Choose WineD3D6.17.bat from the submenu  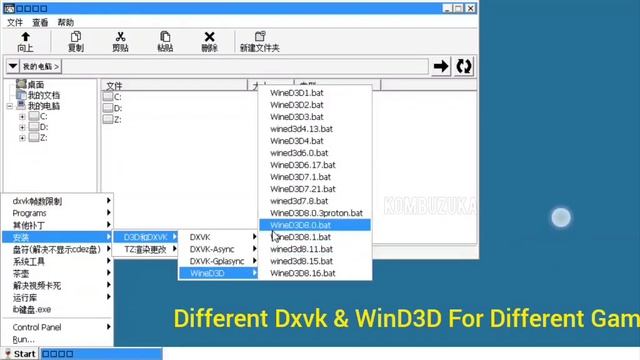tap(315, 165)
